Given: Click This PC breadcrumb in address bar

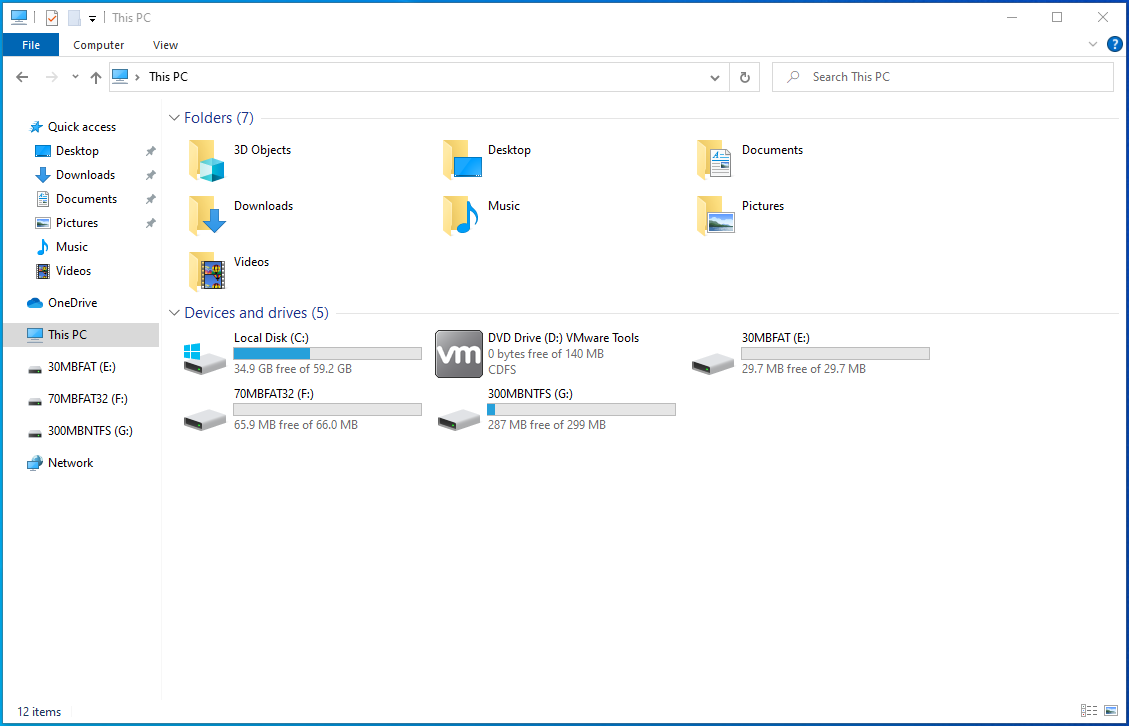Looking at the screenshot, I should pyautogui.click(x=168, y=77).
